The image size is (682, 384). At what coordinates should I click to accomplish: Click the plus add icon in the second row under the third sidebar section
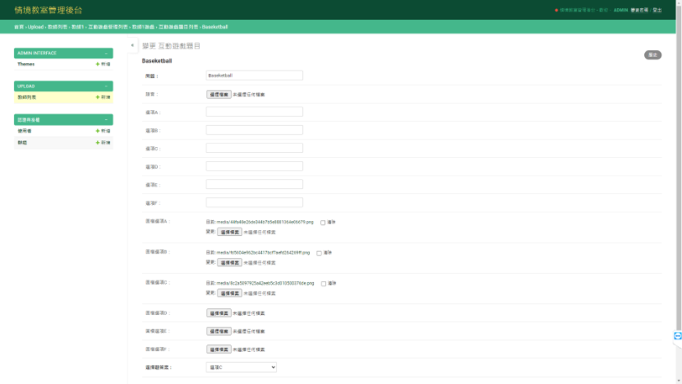pos(97,143)
